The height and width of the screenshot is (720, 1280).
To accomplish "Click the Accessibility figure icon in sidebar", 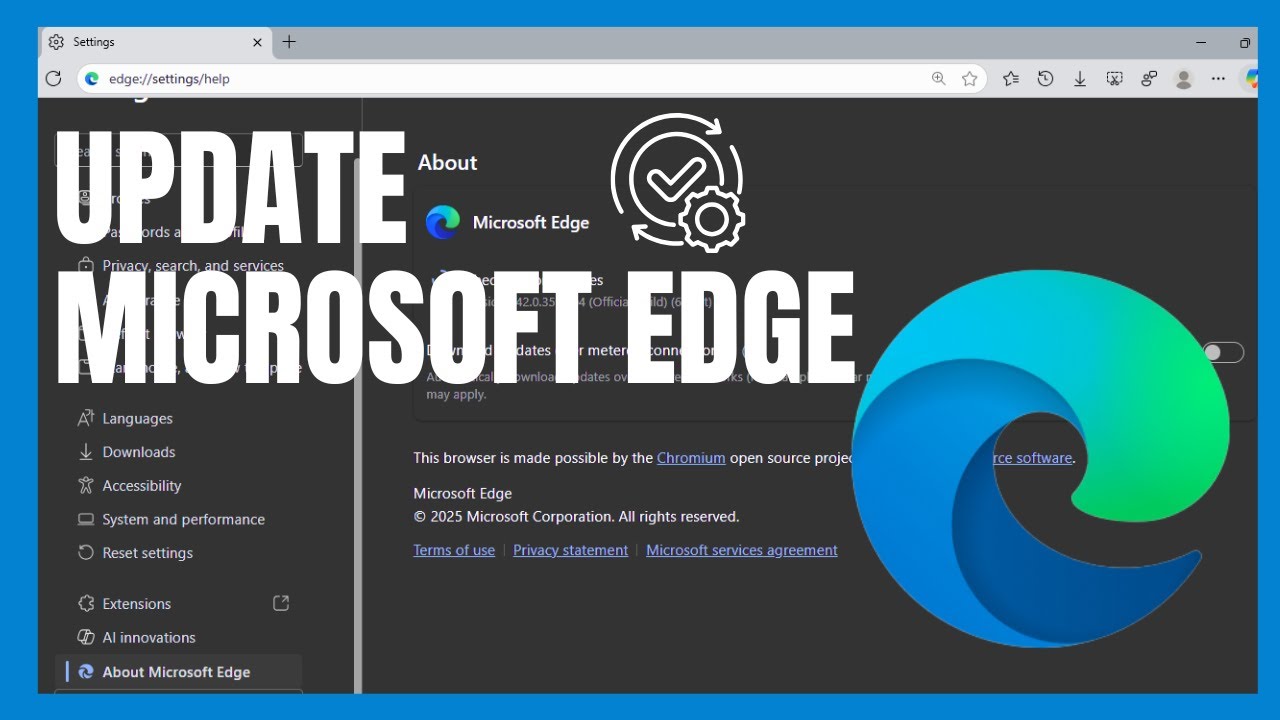I will click(86, 485).
